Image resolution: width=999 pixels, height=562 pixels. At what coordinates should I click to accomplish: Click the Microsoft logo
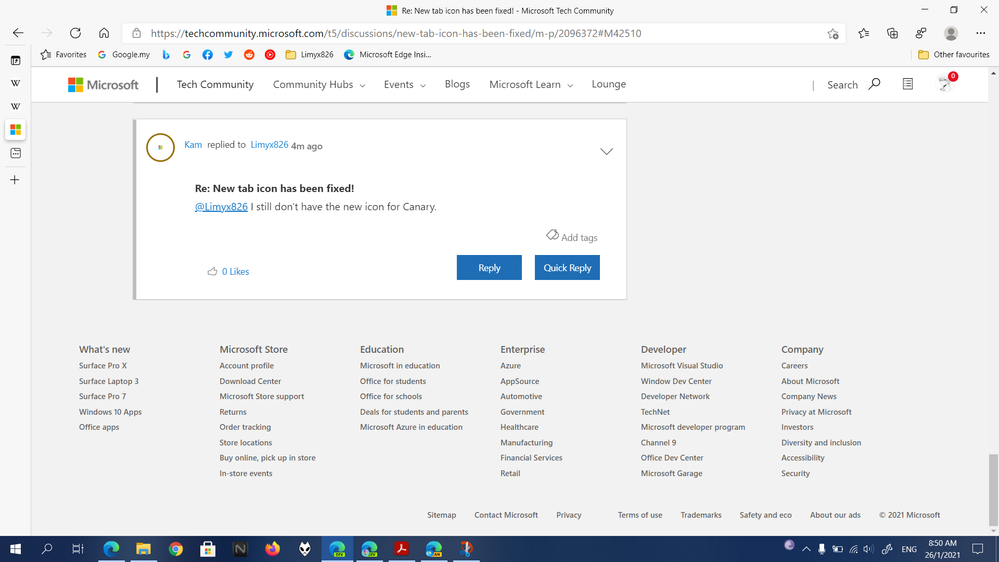(103, 85)
